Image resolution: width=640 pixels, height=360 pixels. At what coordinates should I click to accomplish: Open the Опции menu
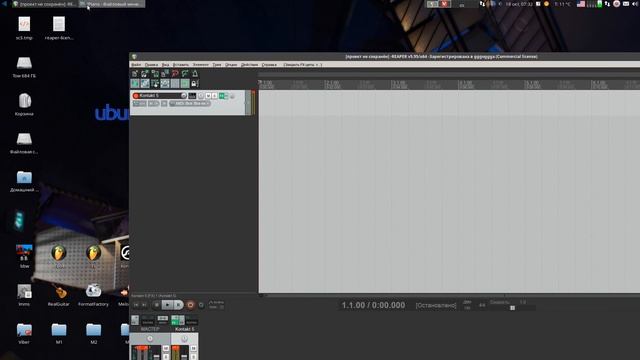pyautogui.click(x=231, y=64)
